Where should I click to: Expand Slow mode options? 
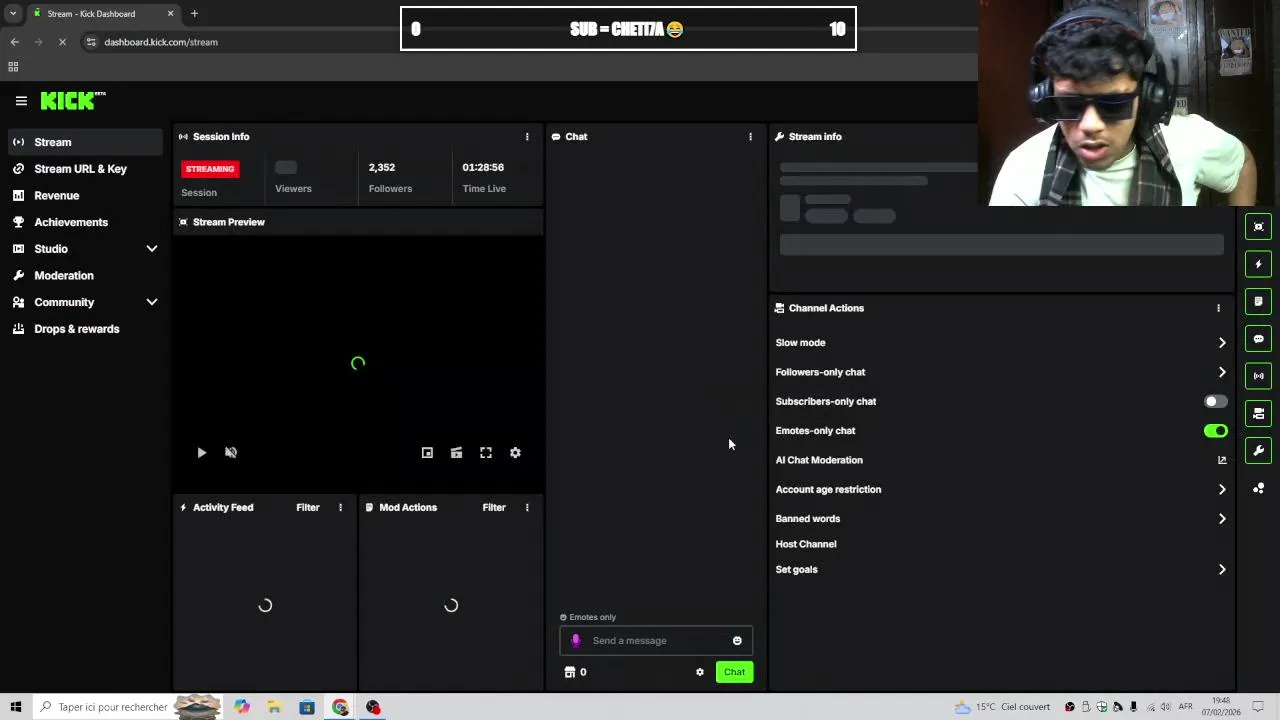[x=1222, y=343]
